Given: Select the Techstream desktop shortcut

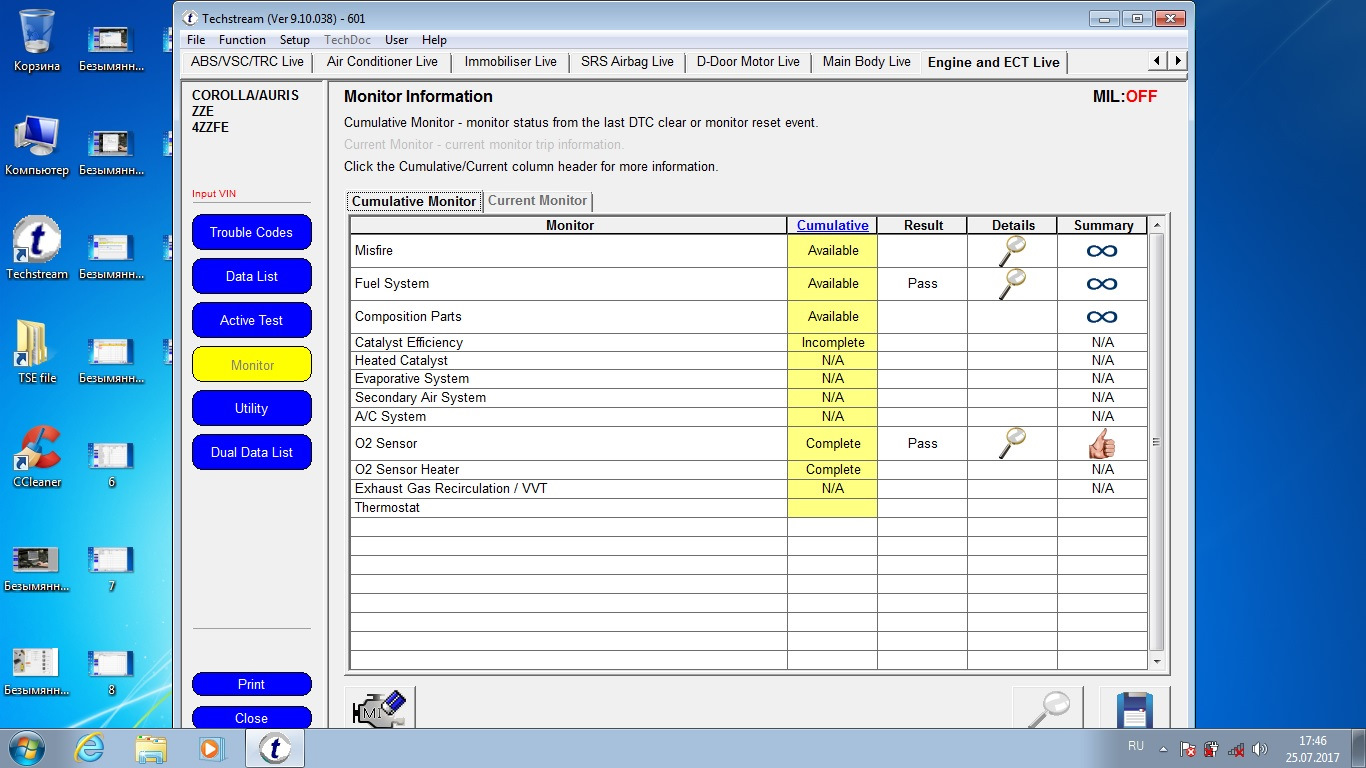Looking at the screenshot, I should pyautogui.click(x=37, y=249).
